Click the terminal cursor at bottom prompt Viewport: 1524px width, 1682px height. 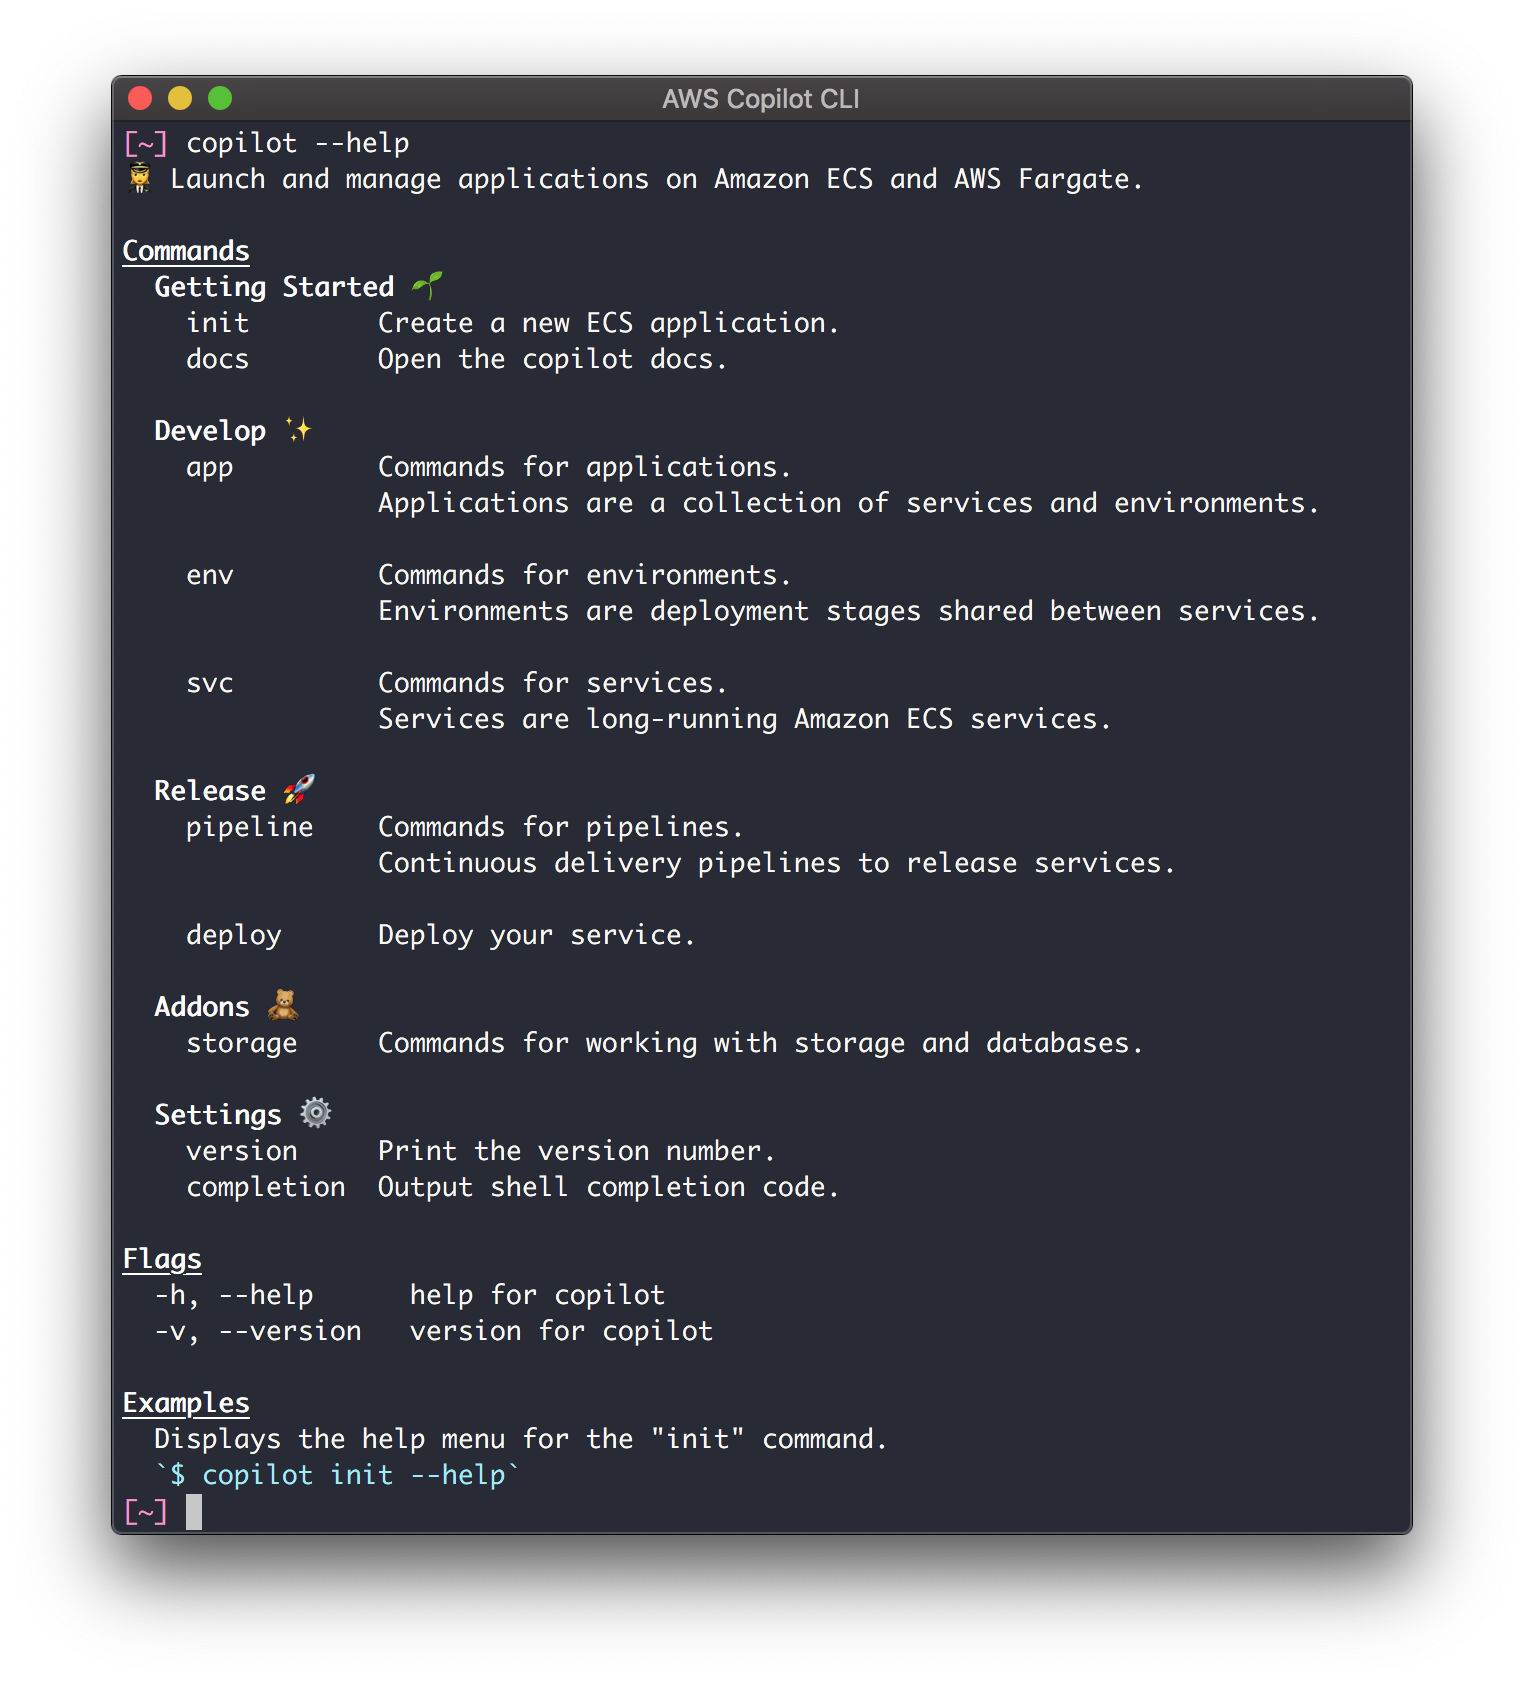point(194,1511)
